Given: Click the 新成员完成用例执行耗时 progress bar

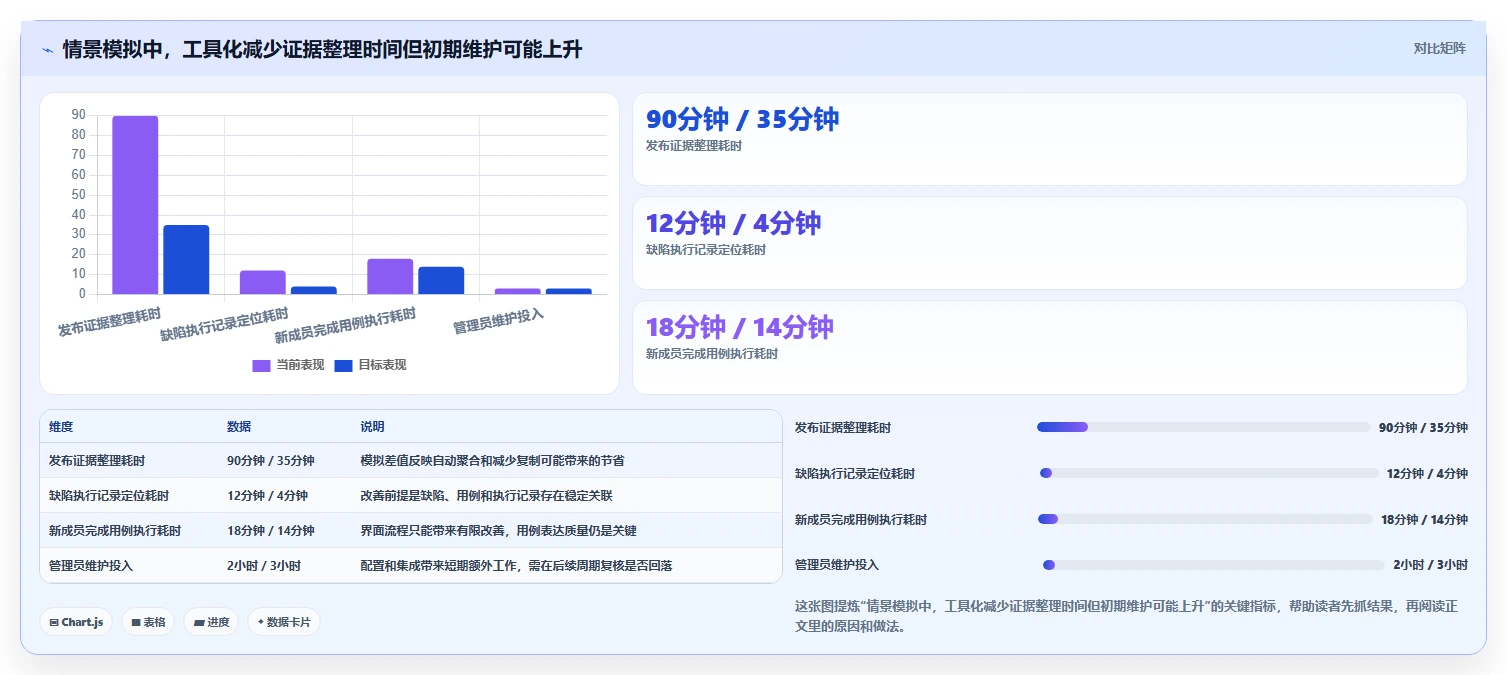Looking at the screenshot, I should click(x=1205, y=519).
